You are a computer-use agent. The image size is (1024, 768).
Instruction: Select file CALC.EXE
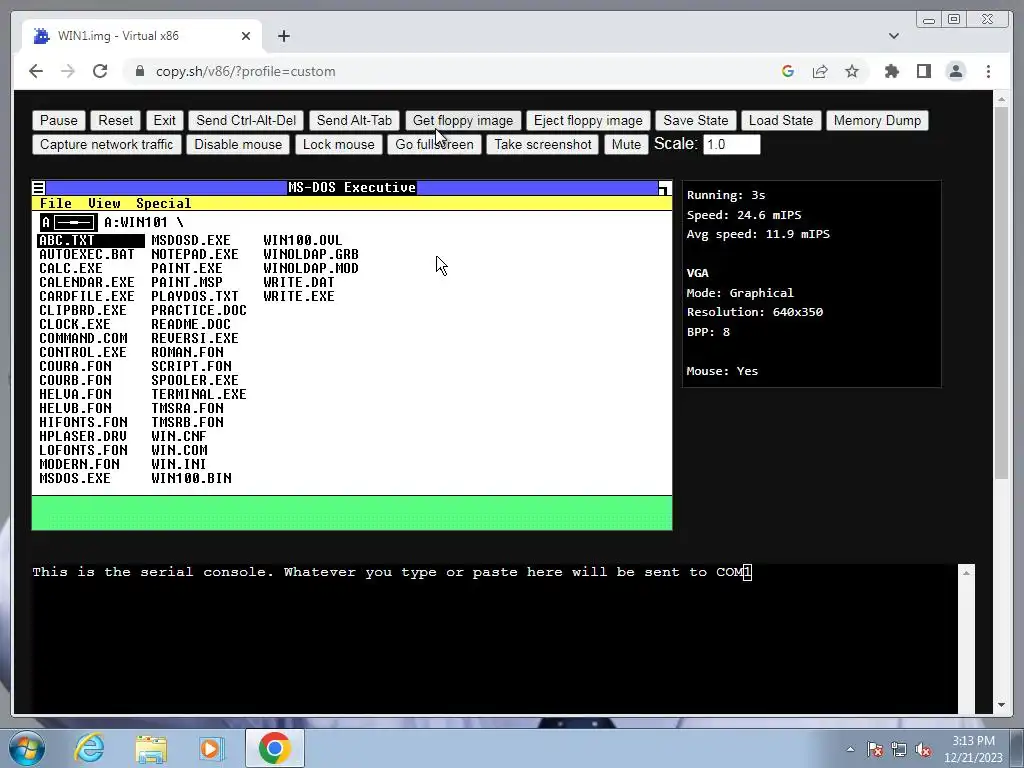(x=71, y=268)
